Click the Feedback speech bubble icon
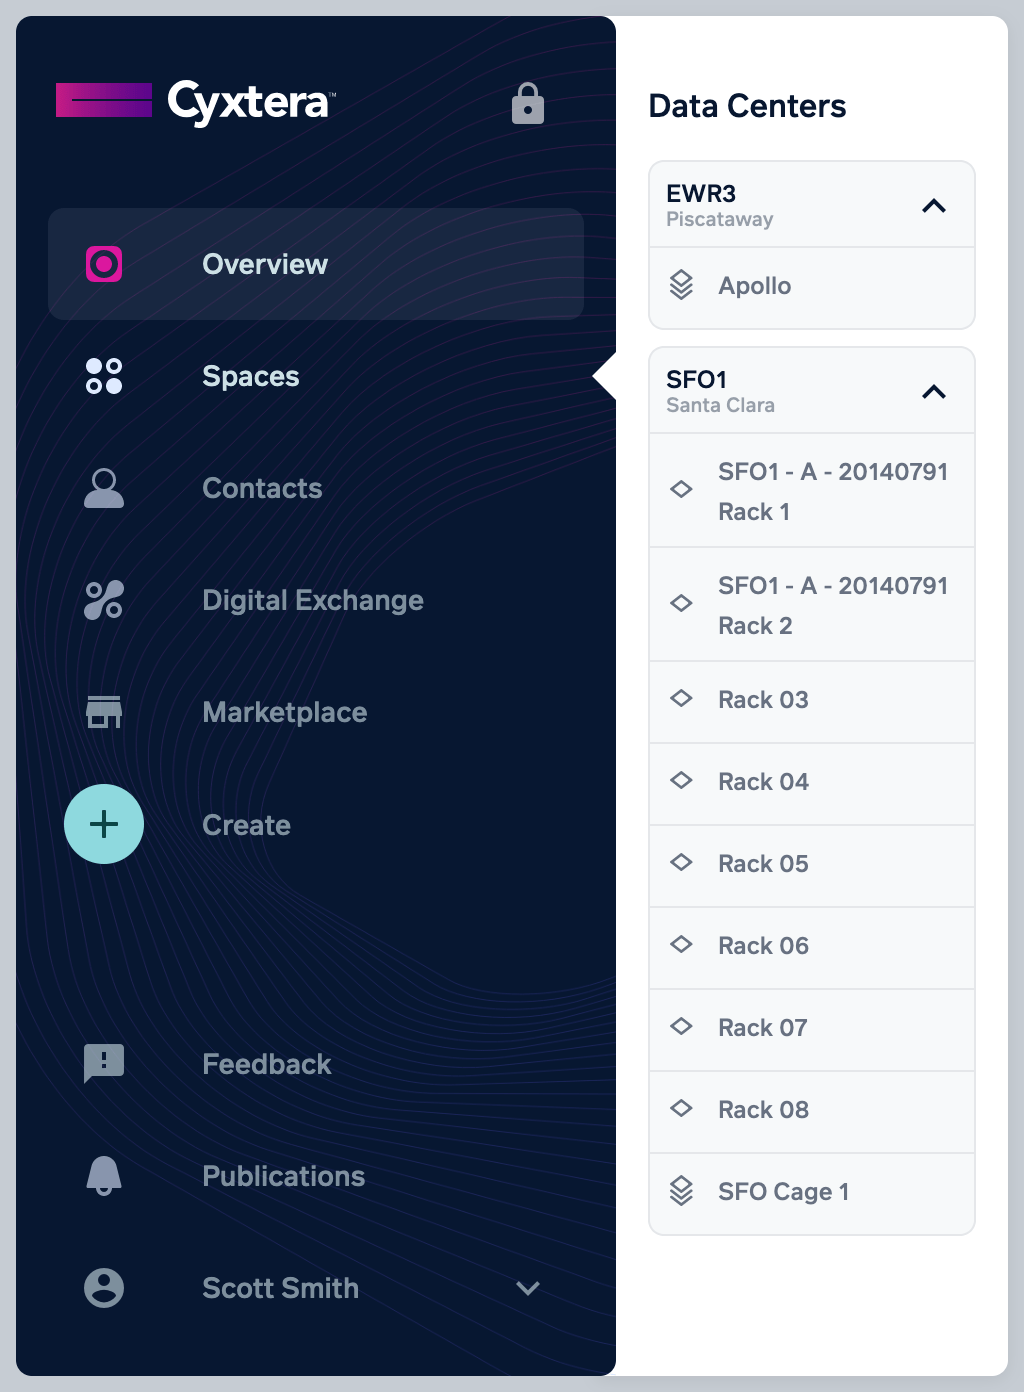 tap(104, 1064)
